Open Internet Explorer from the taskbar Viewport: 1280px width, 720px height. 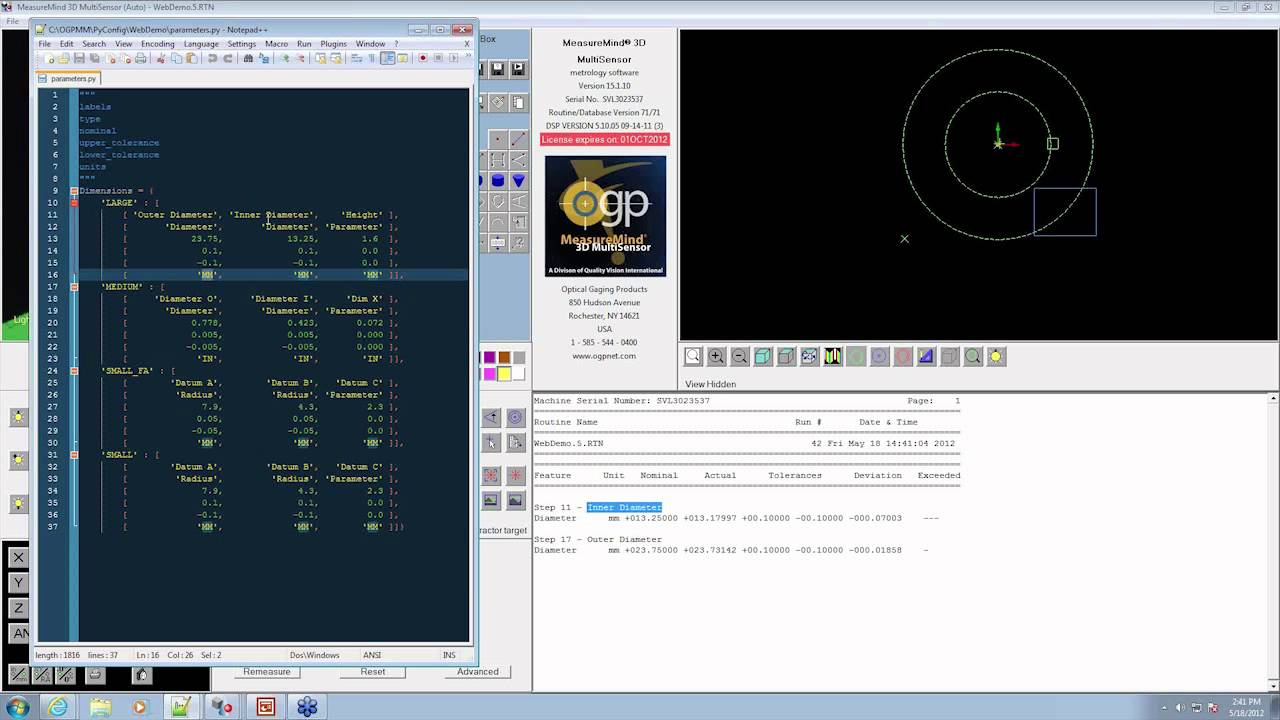pyautogui.click(x=58, y=707)
